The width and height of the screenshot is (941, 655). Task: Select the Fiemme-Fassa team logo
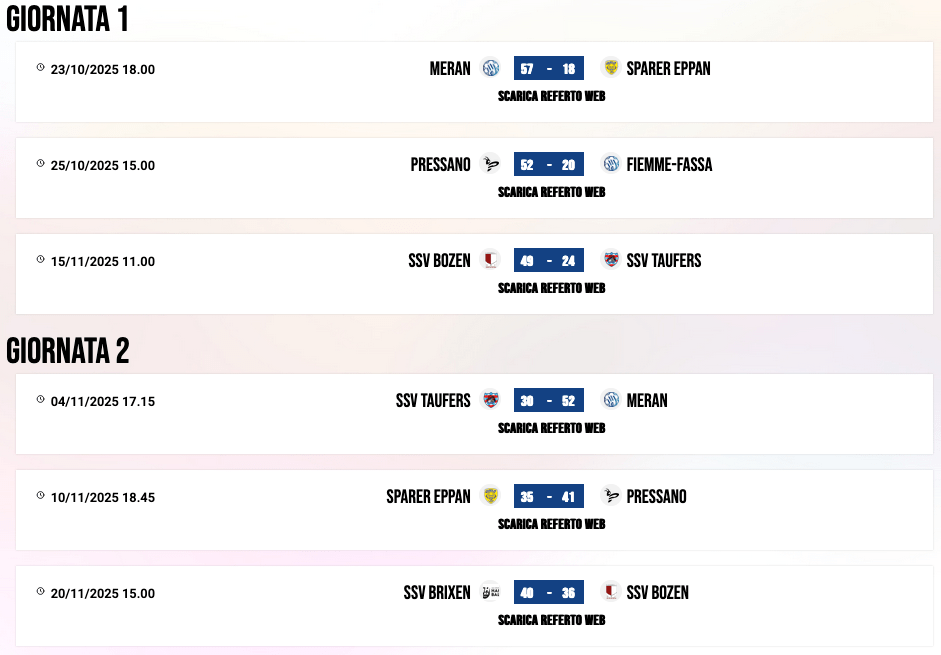[x=610, y=164]
